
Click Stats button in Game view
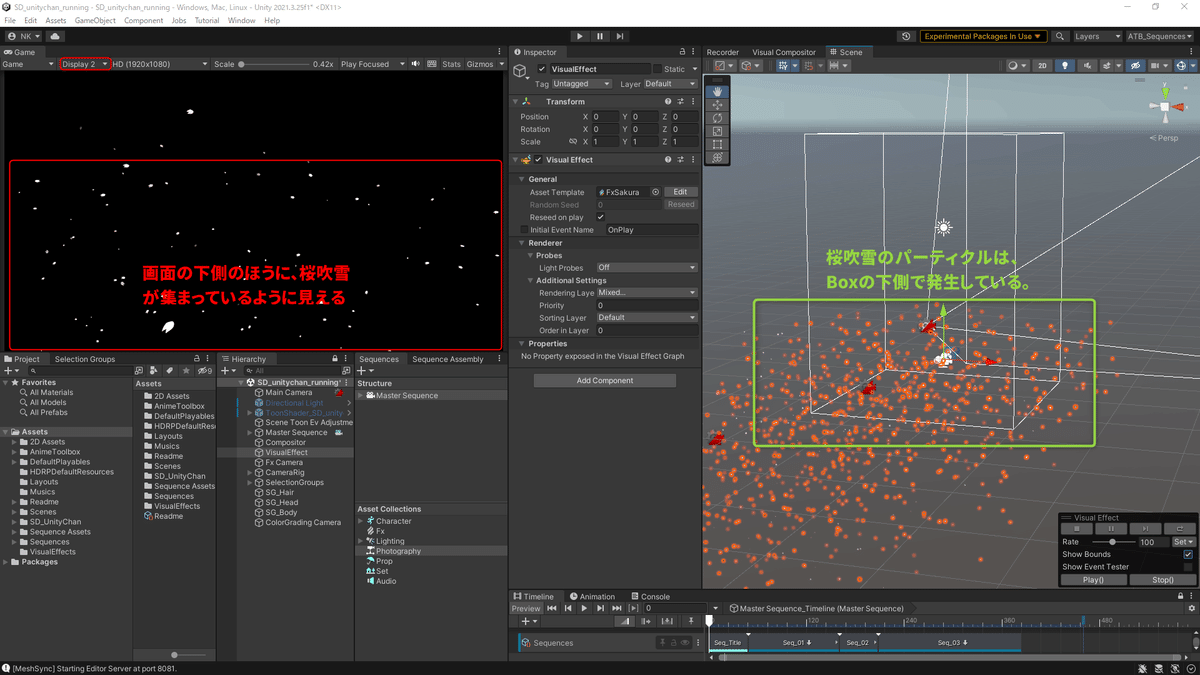(451, 64)
